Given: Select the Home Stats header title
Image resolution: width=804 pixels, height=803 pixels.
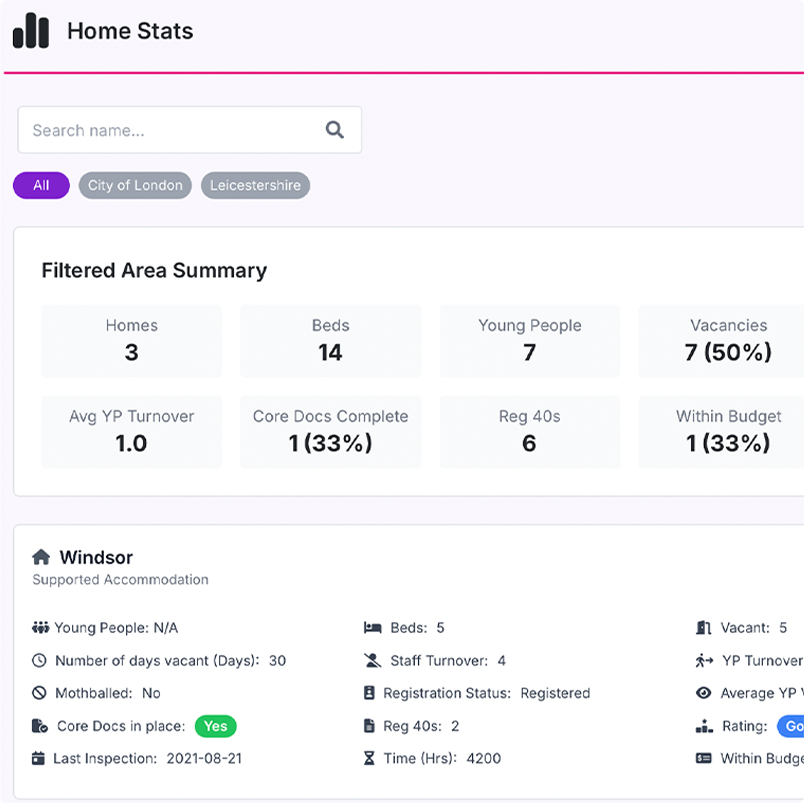Looking at the screenshot, I should [130, 31].
